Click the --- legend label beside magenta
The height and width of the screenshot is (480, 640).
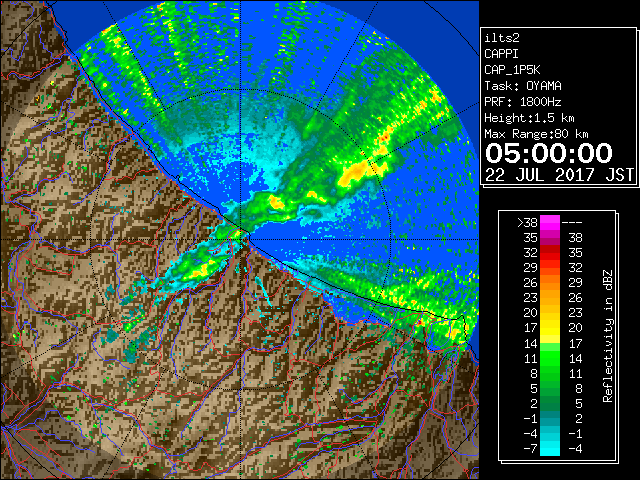pyautogui.click(x=572, y=222)
